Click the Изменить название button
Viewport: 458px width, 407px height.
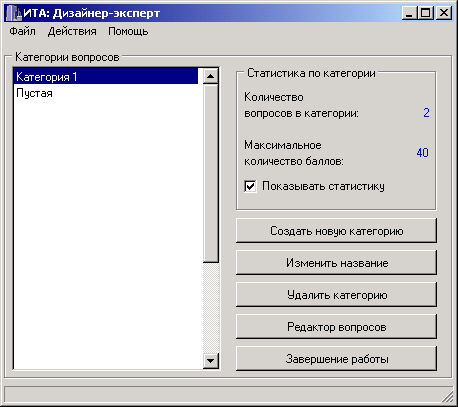336,263
